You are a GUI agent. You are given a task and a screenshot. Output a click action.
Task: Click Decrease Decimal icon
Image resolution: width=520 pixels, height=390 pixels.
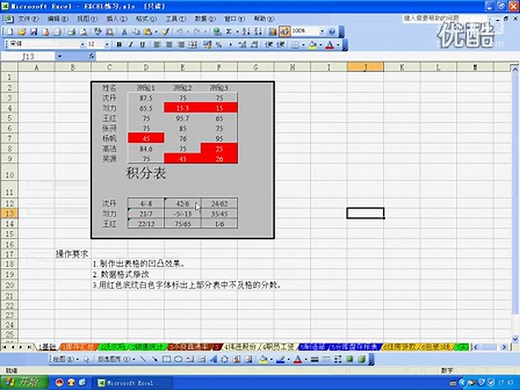253,44
